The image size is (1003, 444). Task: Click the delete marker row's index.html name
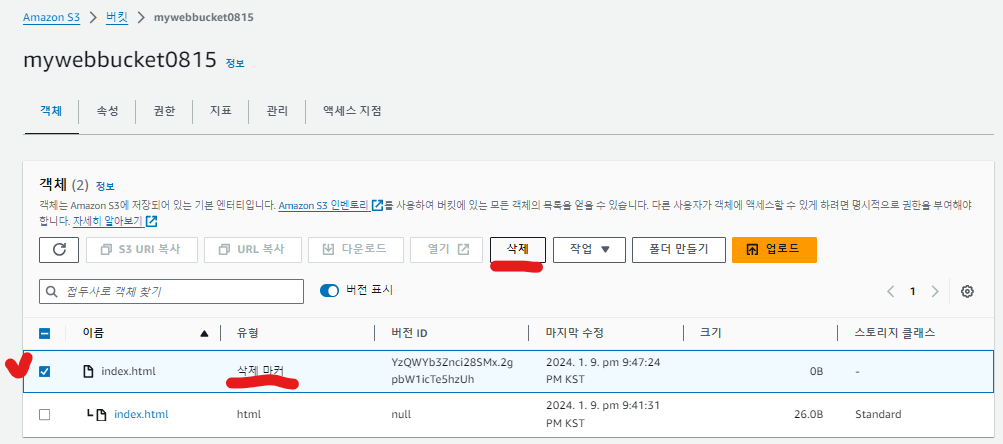pos(128,371)
